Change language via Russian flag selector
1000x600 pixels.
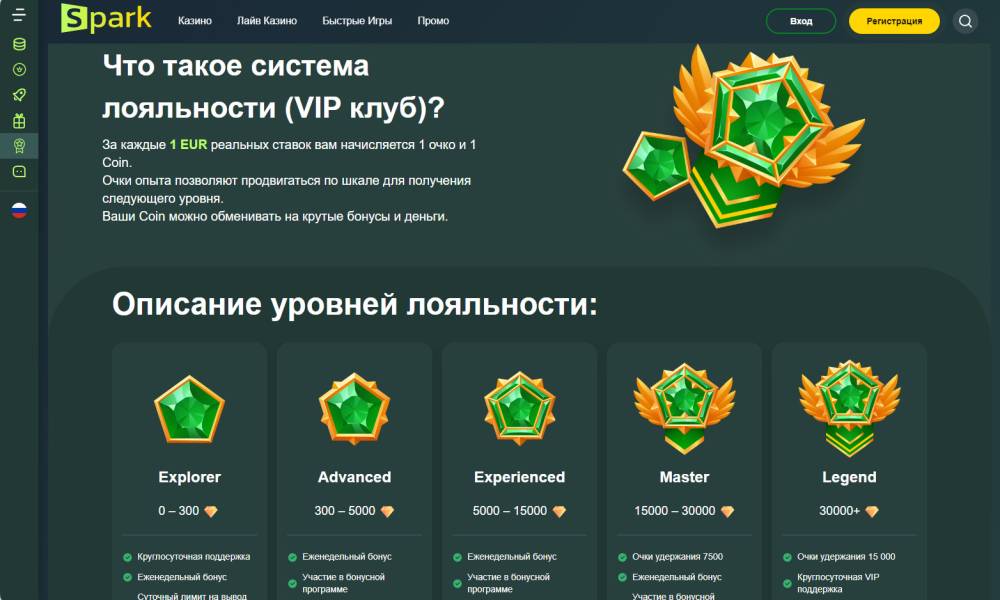[19, 211]
